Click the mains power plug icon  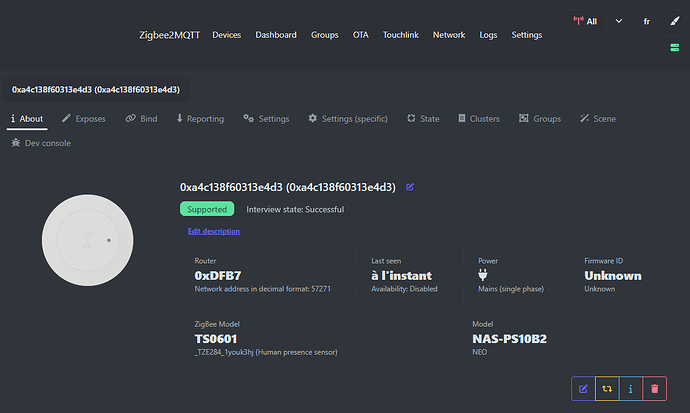pyautogui.click(x=483, y=275)
